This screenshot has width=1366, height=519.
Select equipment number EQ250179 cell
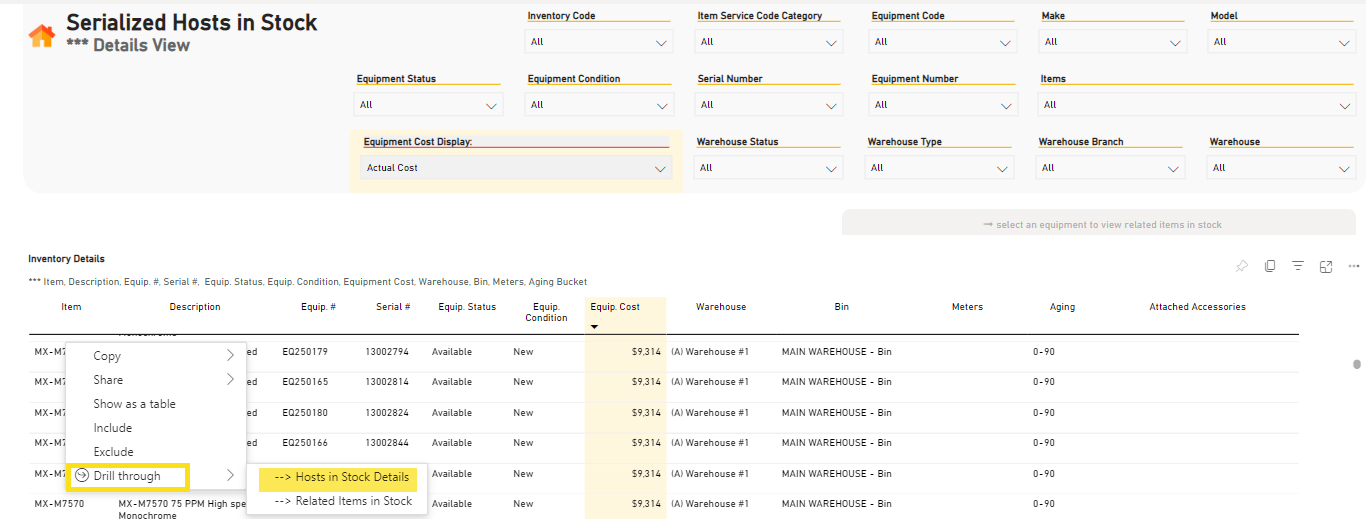point(305,352)
